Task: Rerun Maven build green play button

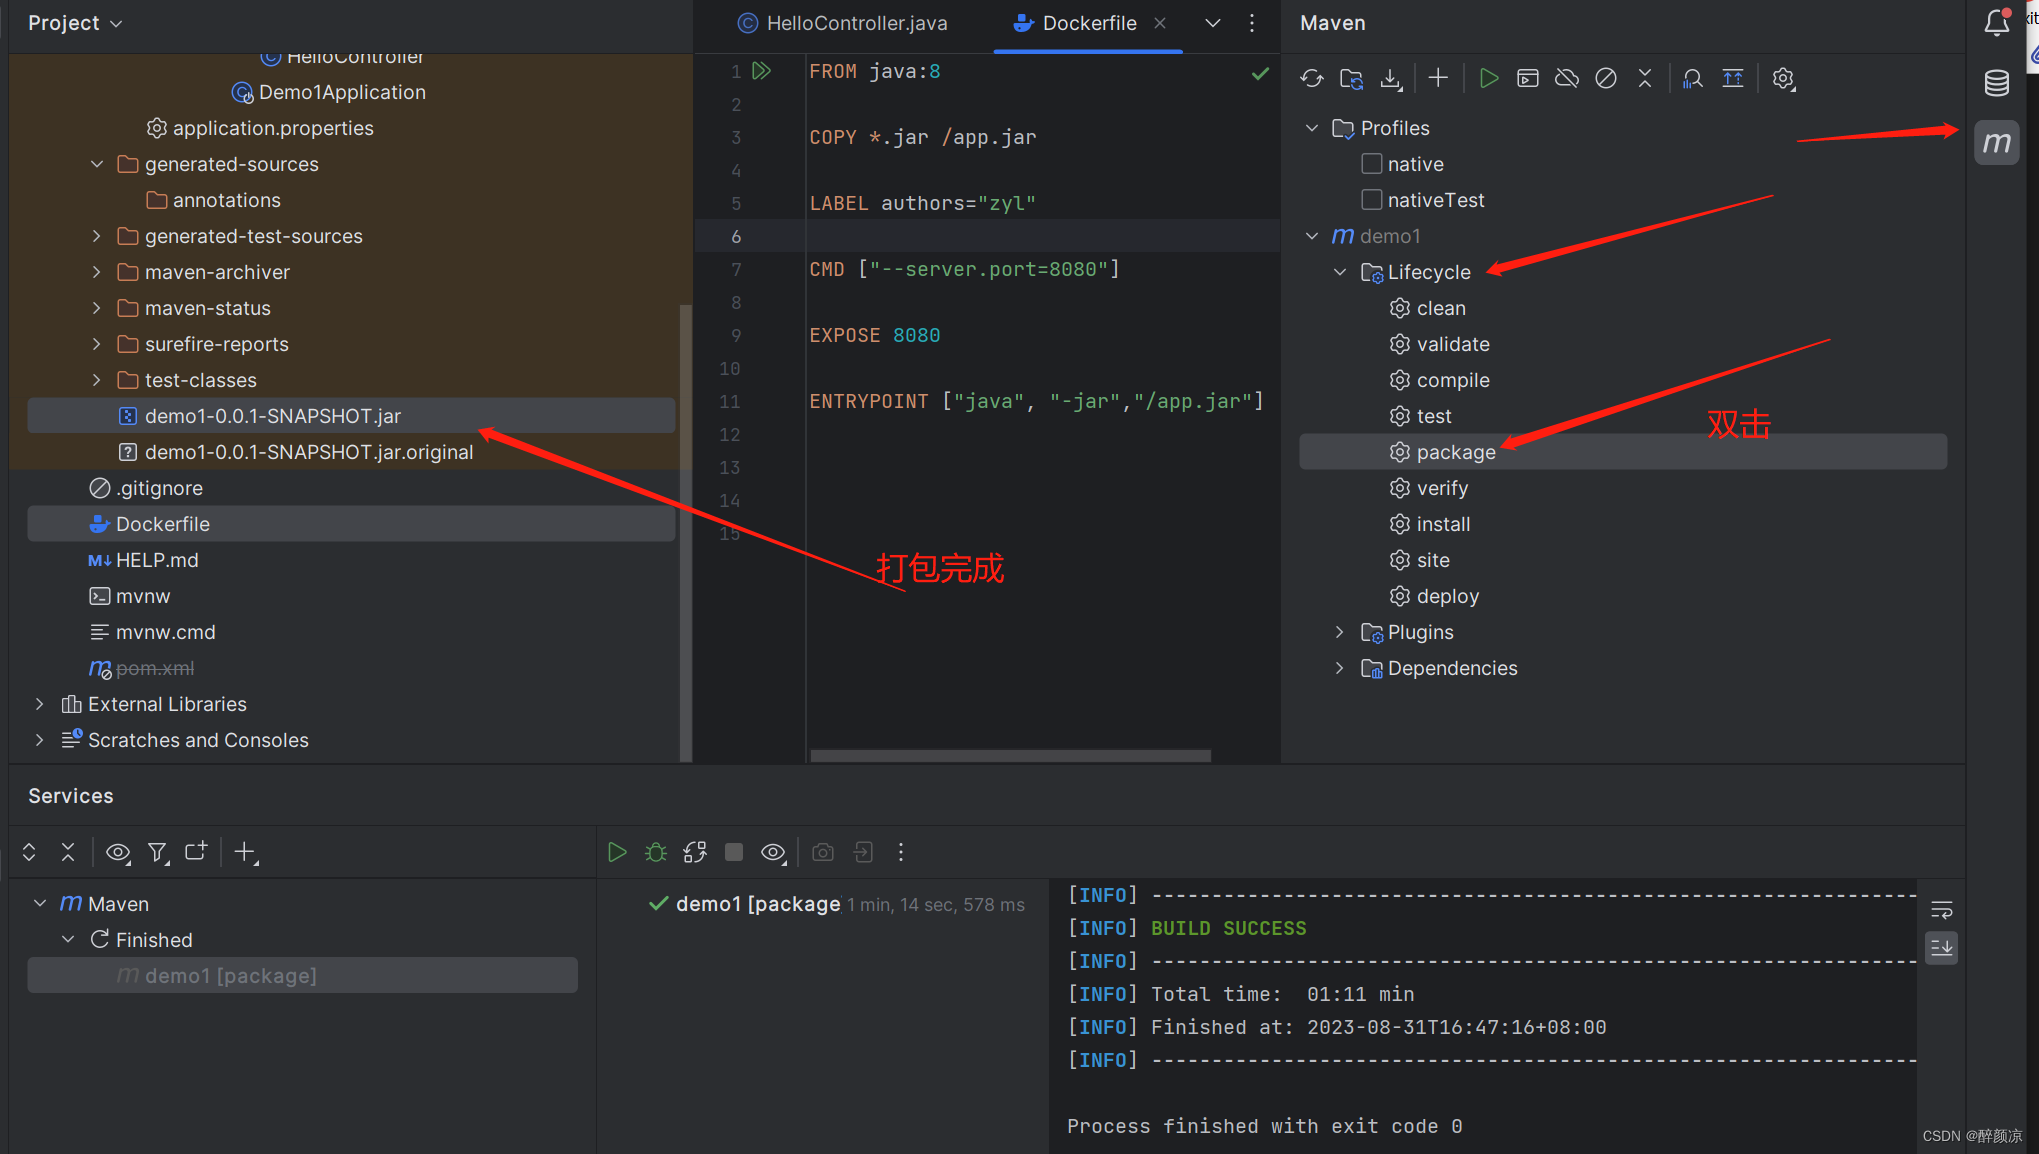Action: [617, 852]
